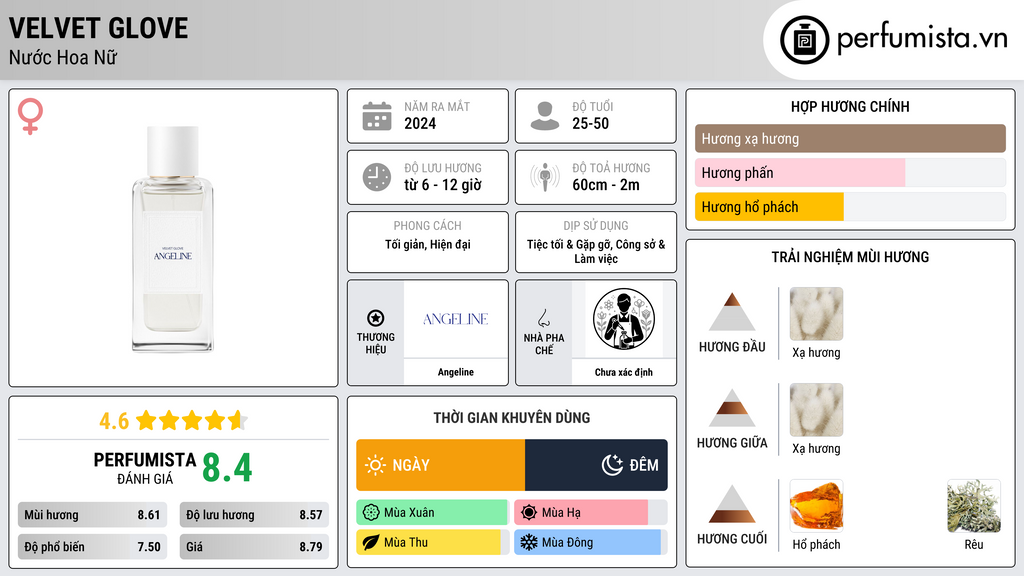
Task: Click the yellow Mùa Thu season bar
Action: pyautogui.click(x=428, y=542)
